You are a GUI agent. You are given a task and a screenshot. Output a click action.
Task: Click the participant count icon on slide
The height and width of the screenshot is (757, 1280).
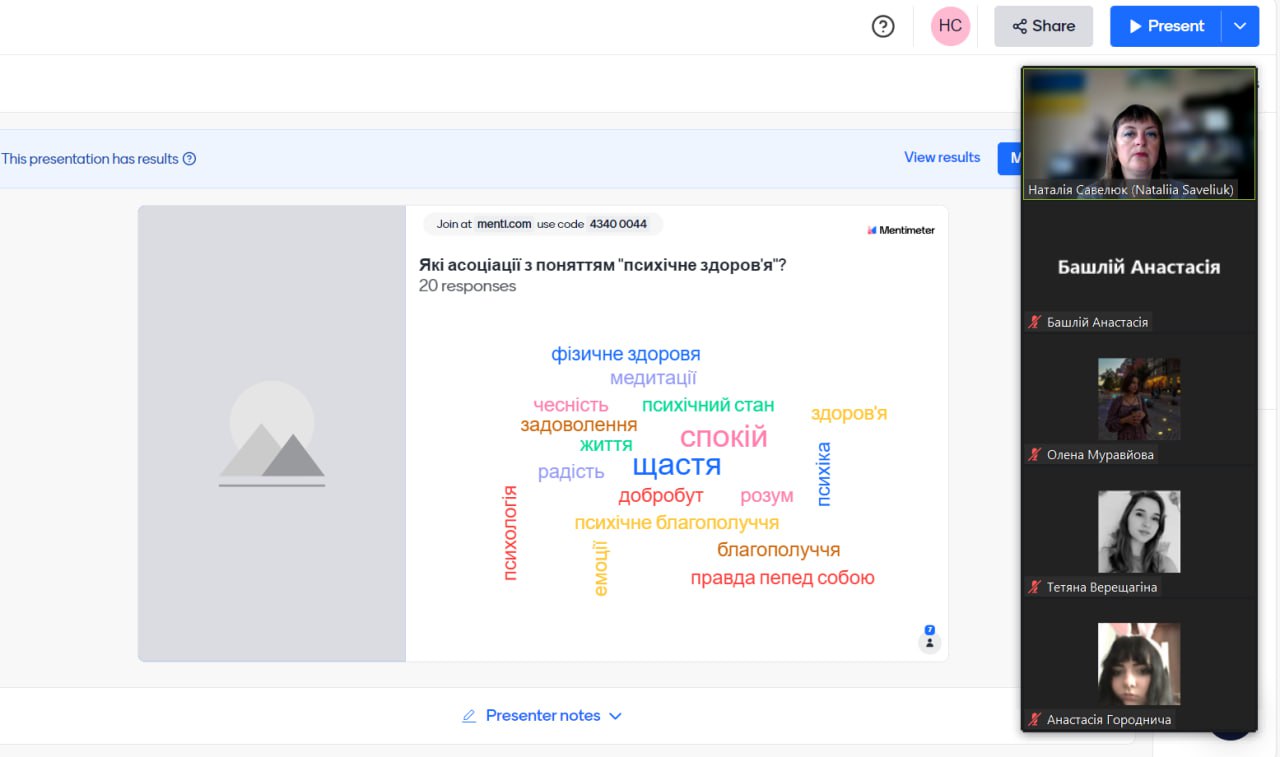(x=929, y=639)
